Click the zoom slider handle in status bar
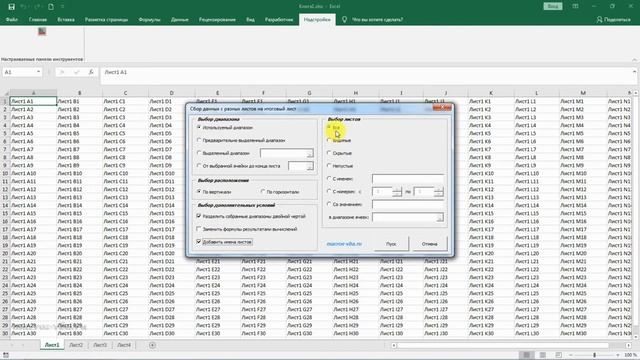The image size is (640, 360). (x=594, y=355)
